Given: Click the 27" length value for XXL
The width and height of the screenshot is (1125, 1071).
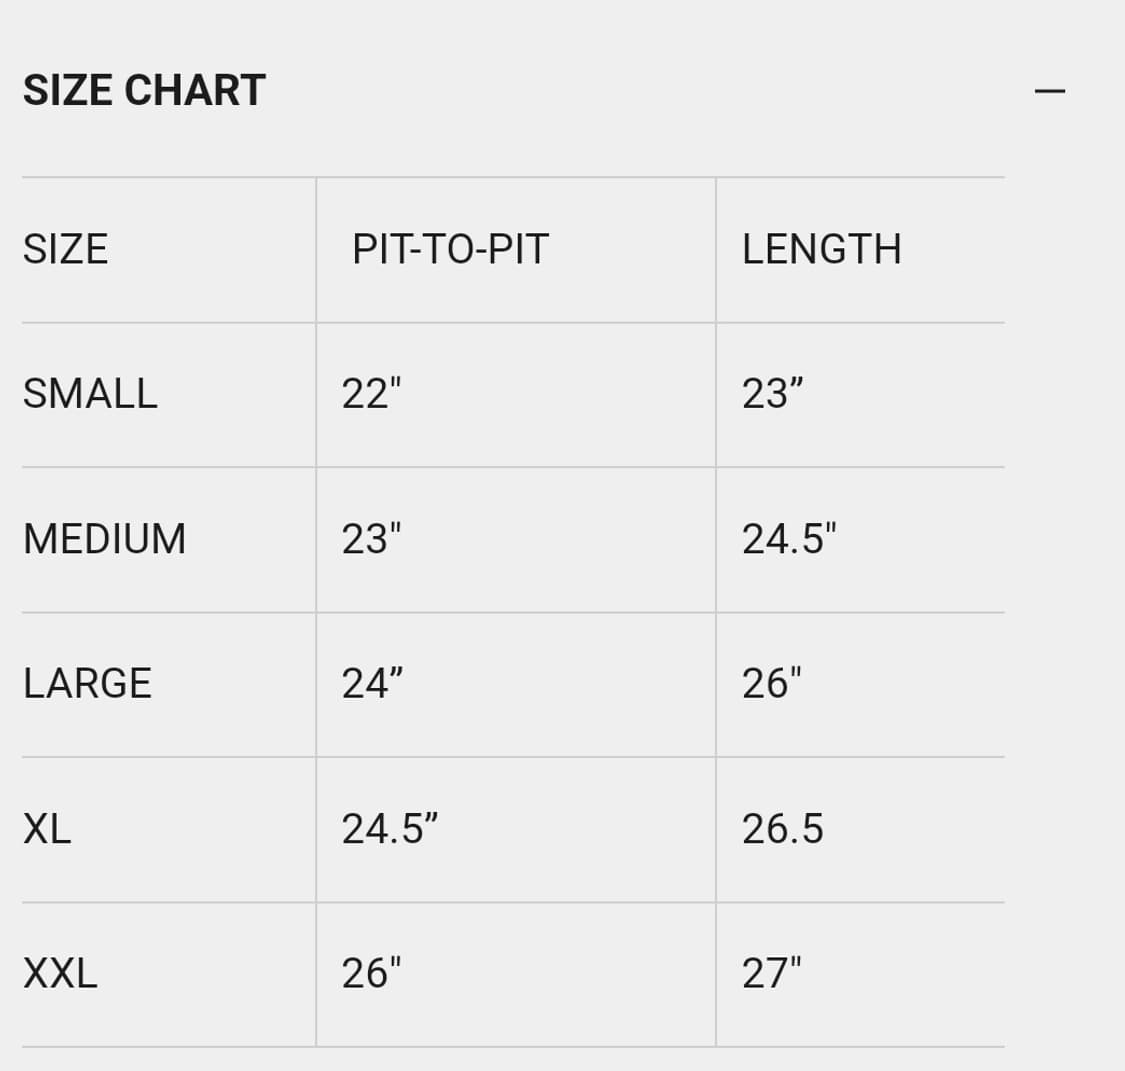Looking at the screenshot, I should pos(771,973).
